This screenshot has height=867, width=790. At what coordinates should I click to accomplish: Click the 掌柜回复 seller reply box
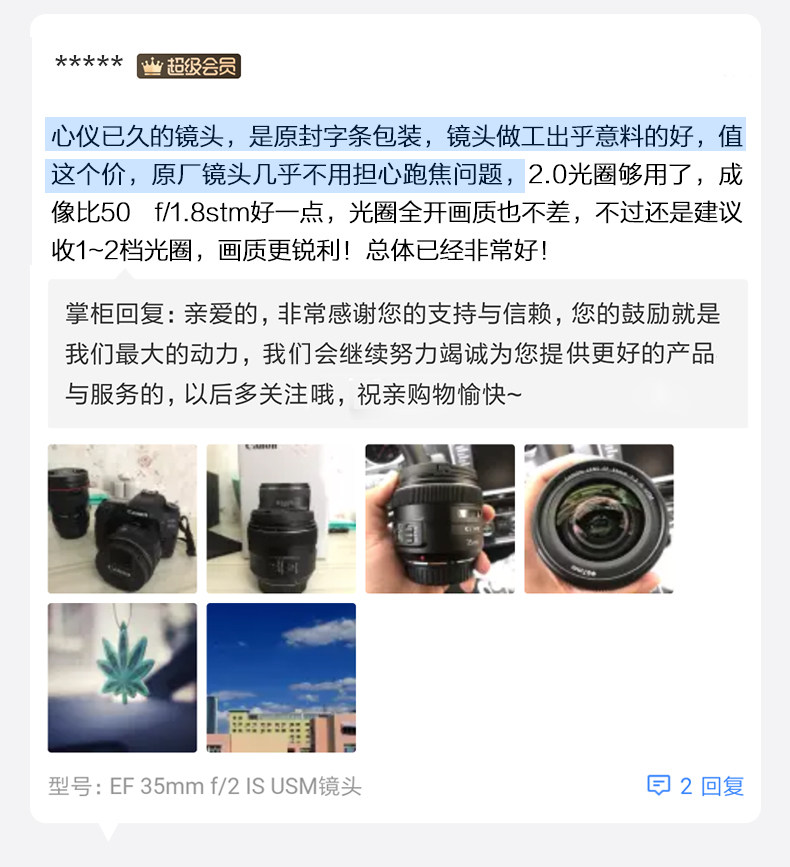point(397,353)
